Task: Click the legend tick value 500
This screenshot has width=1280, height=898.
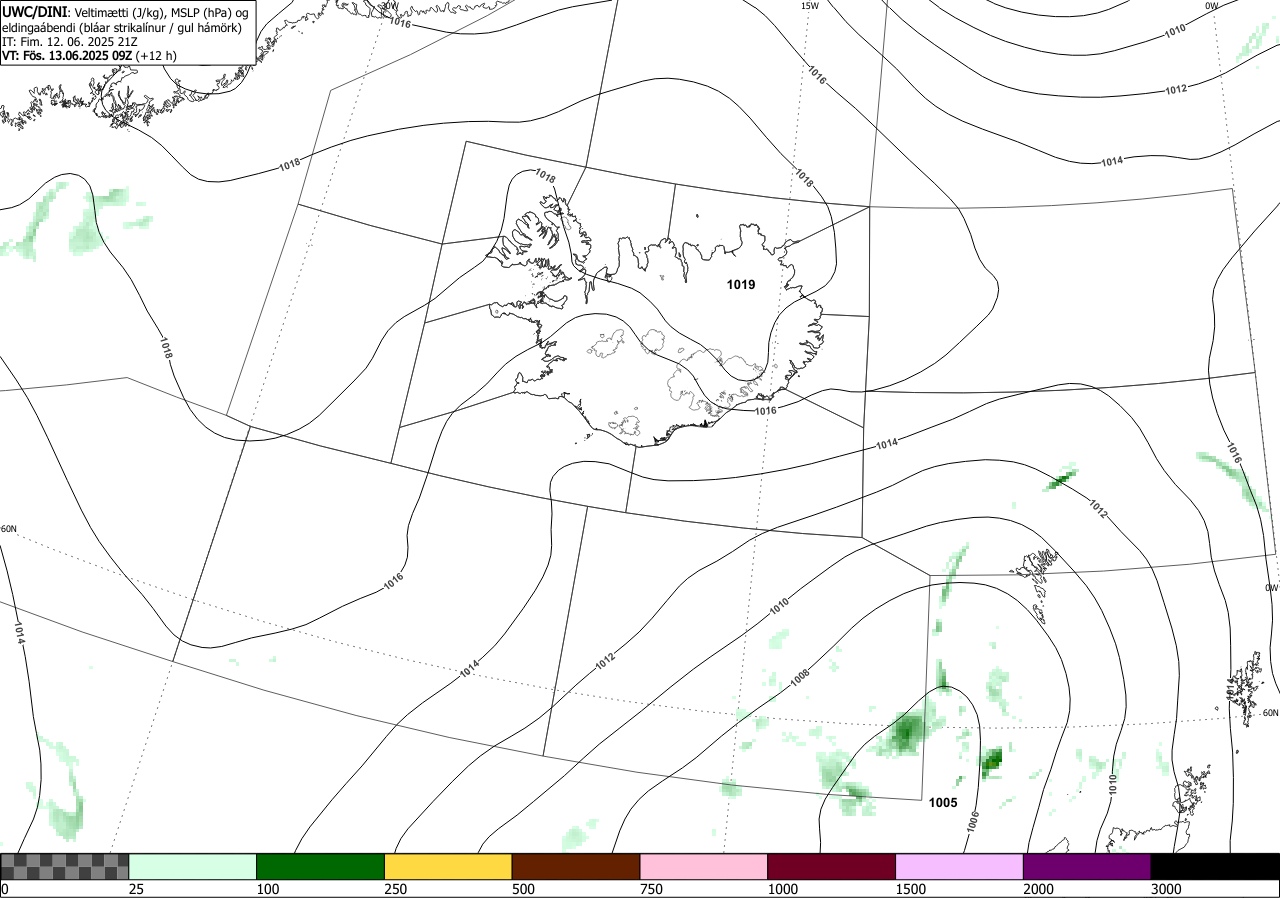Action: tap(523, 889)
